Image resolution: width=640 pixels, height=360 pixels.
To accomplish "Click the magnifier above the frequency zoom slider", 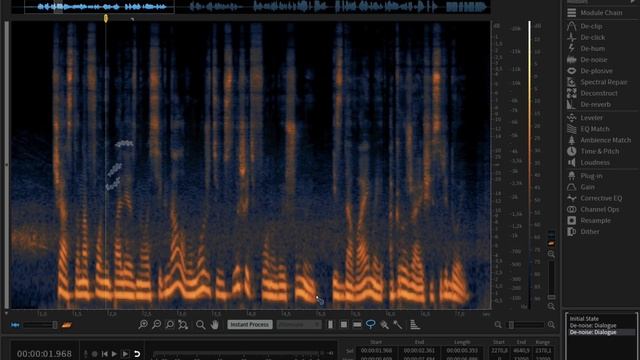I will point(551,254).
